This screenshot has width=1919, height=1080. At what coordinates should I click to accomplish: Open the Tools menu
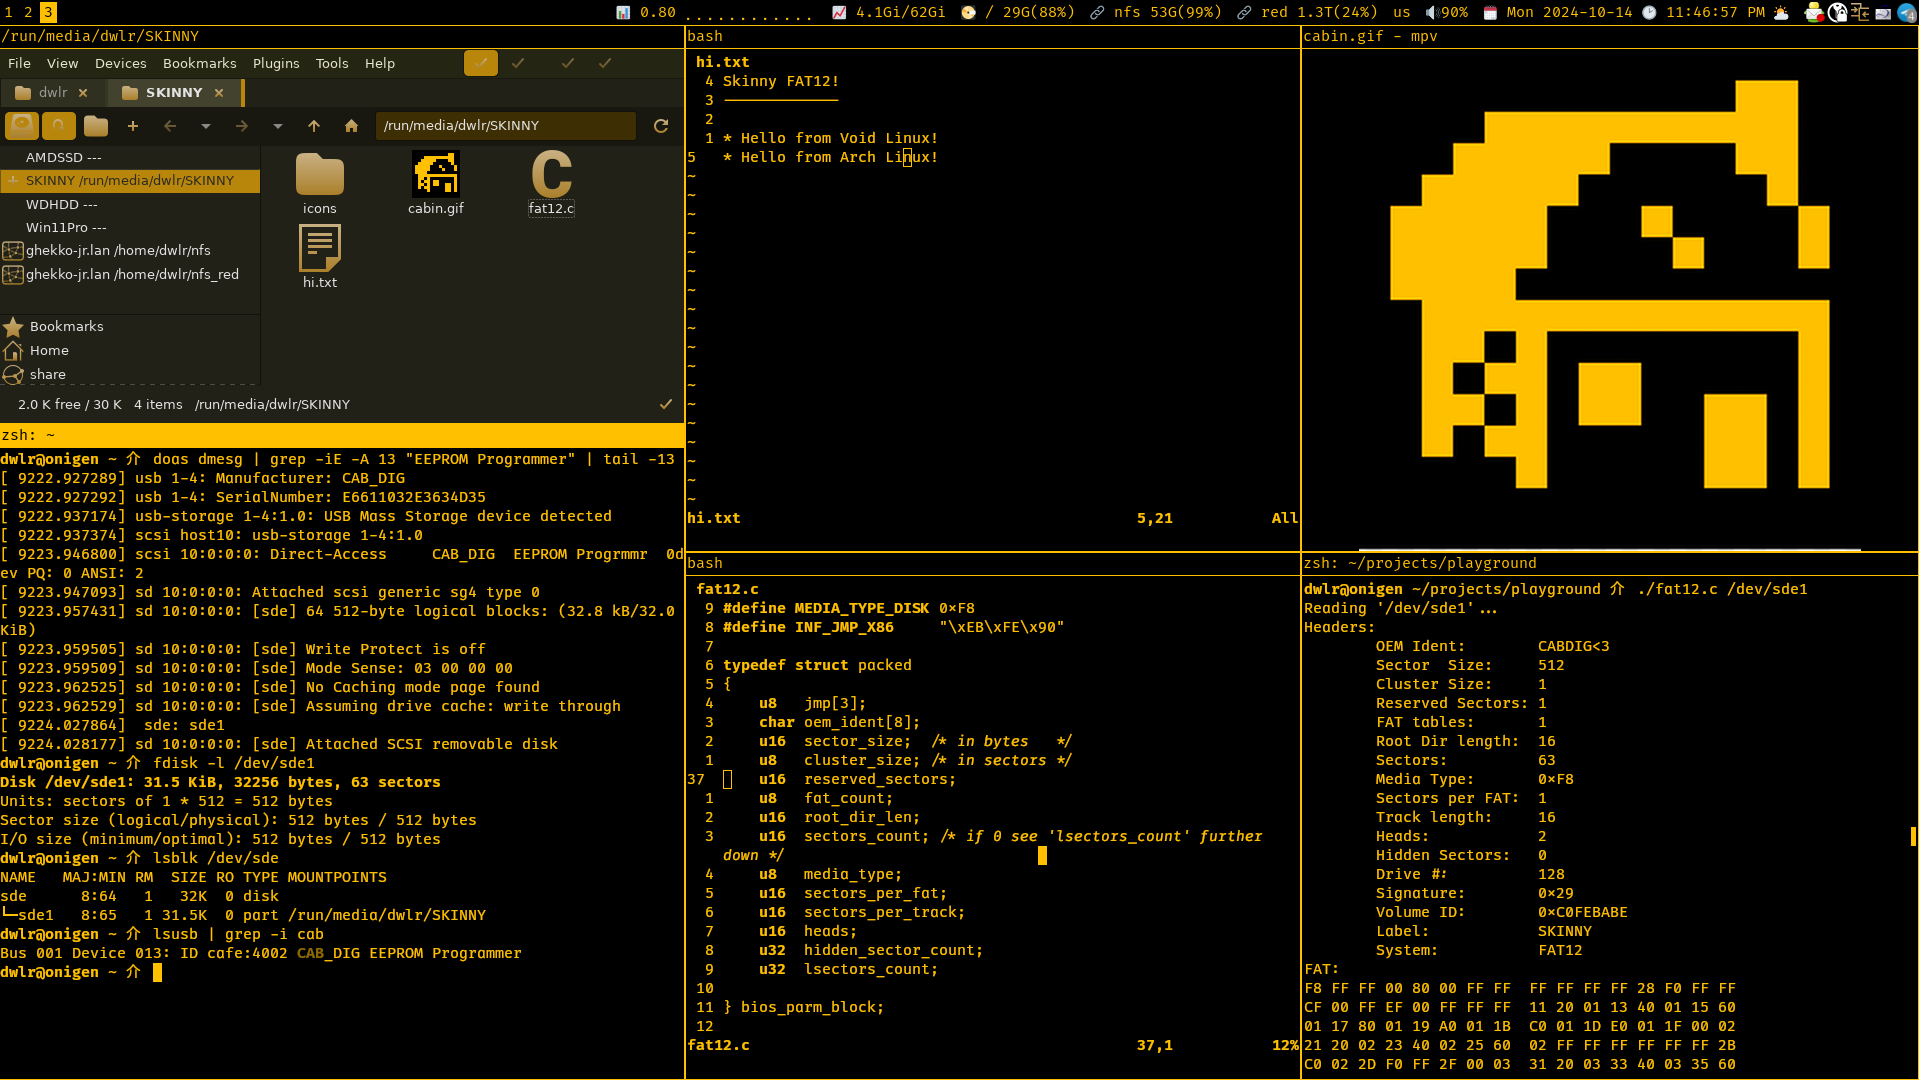[x=332, y=63]
